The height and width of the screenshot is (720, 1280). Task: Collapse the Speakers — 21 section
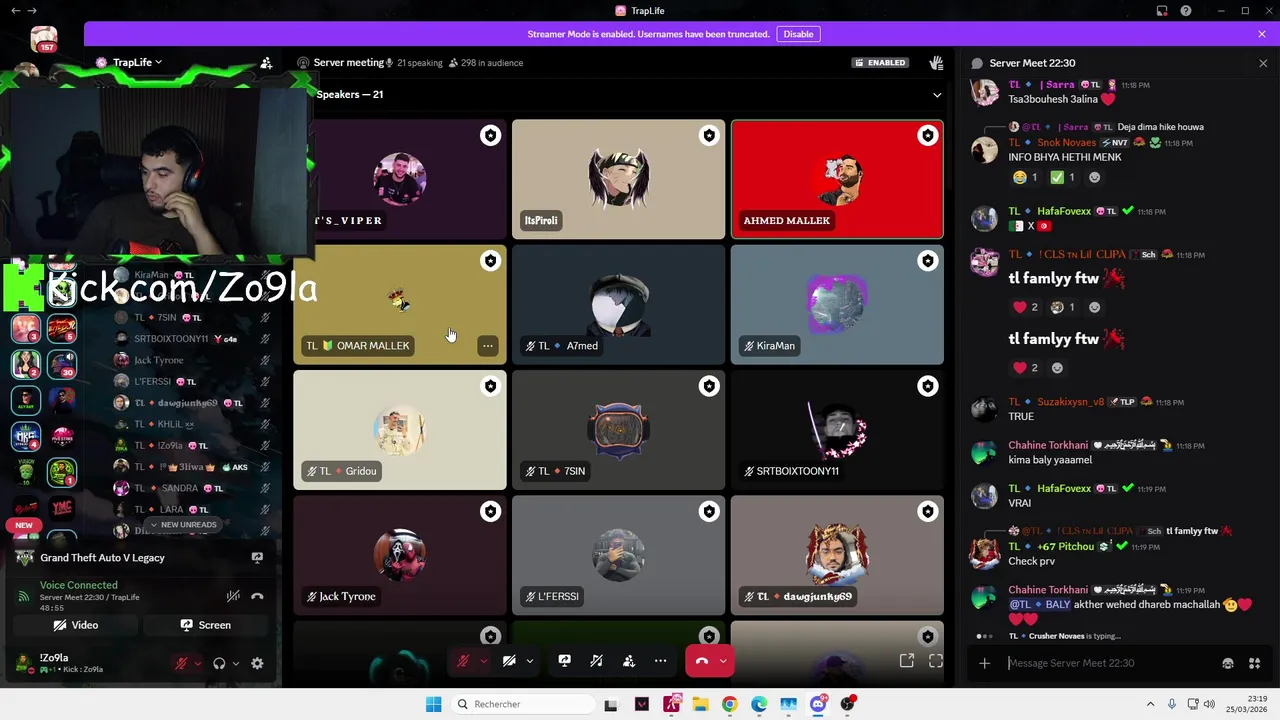[937, 95]
